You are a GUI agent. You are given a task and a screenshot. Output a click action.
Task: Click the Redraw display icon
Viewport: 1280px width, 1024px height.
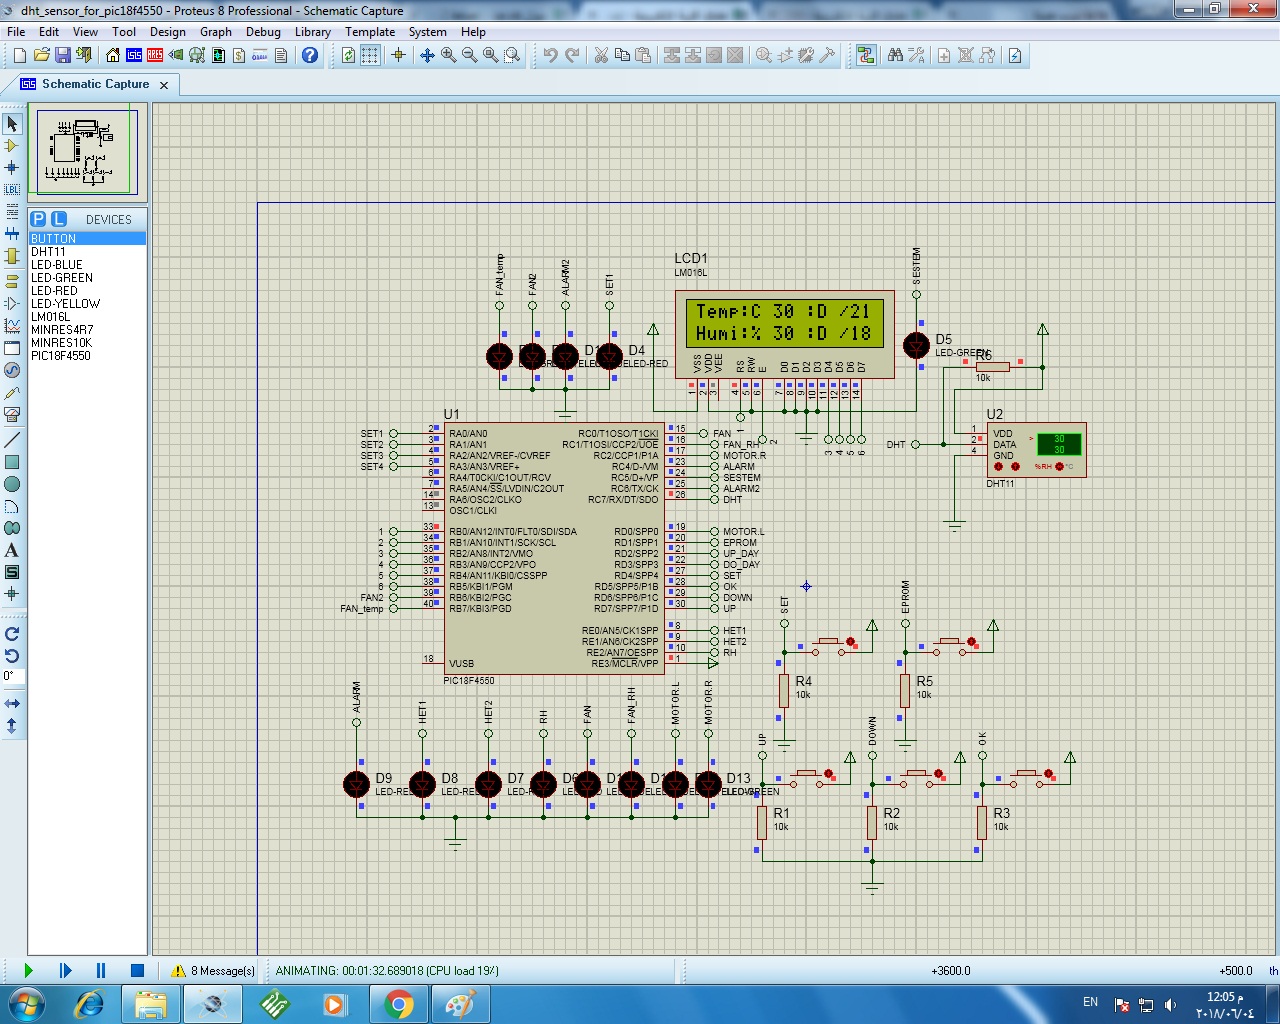[348, 56]
